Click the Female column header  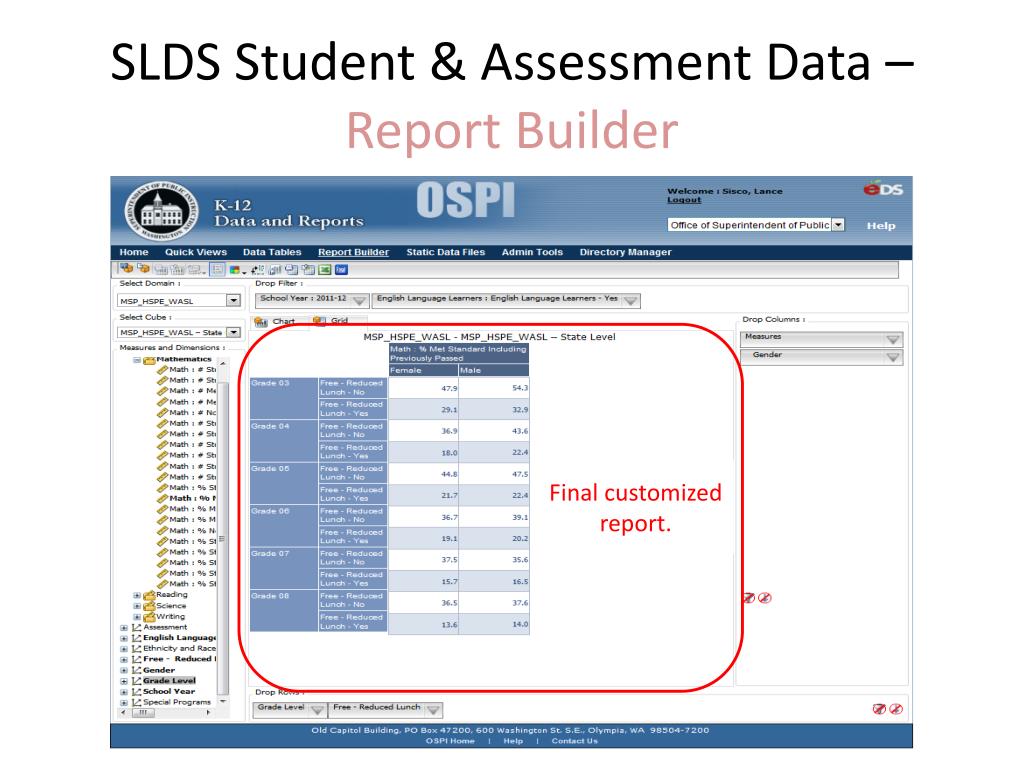(x=423, y=370)
